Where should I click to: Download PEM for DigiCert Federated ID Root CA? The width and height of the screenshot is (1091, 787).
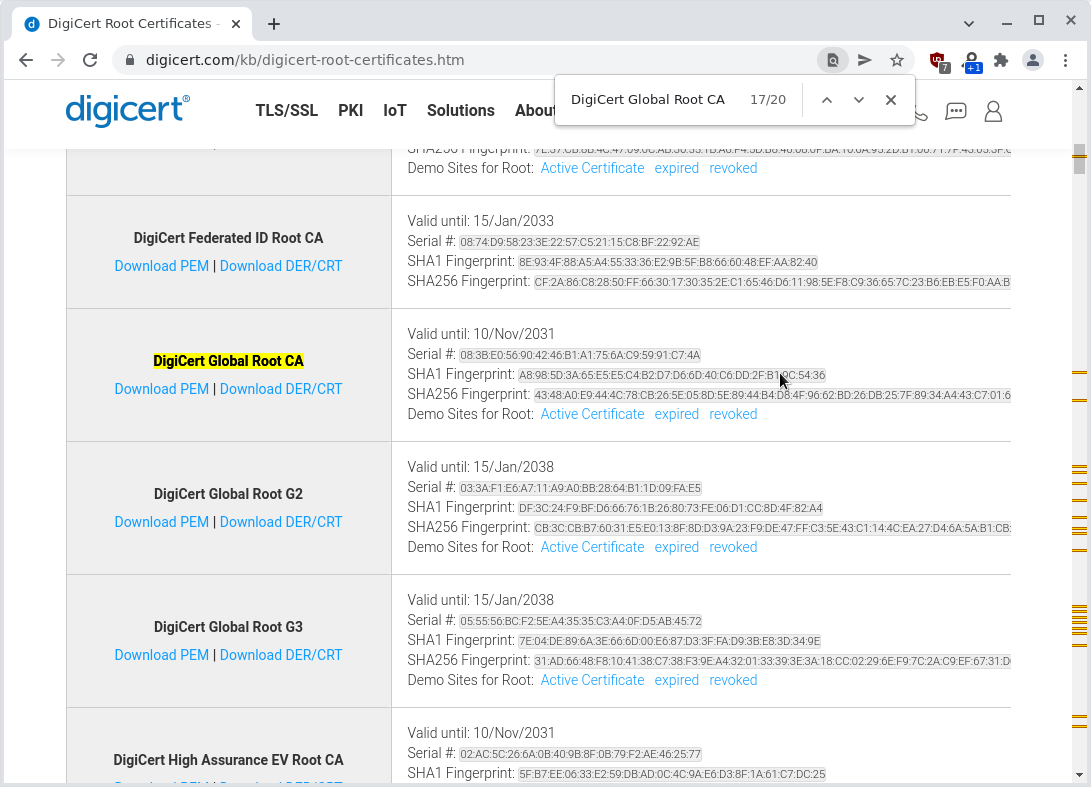[x=161, y=266]
